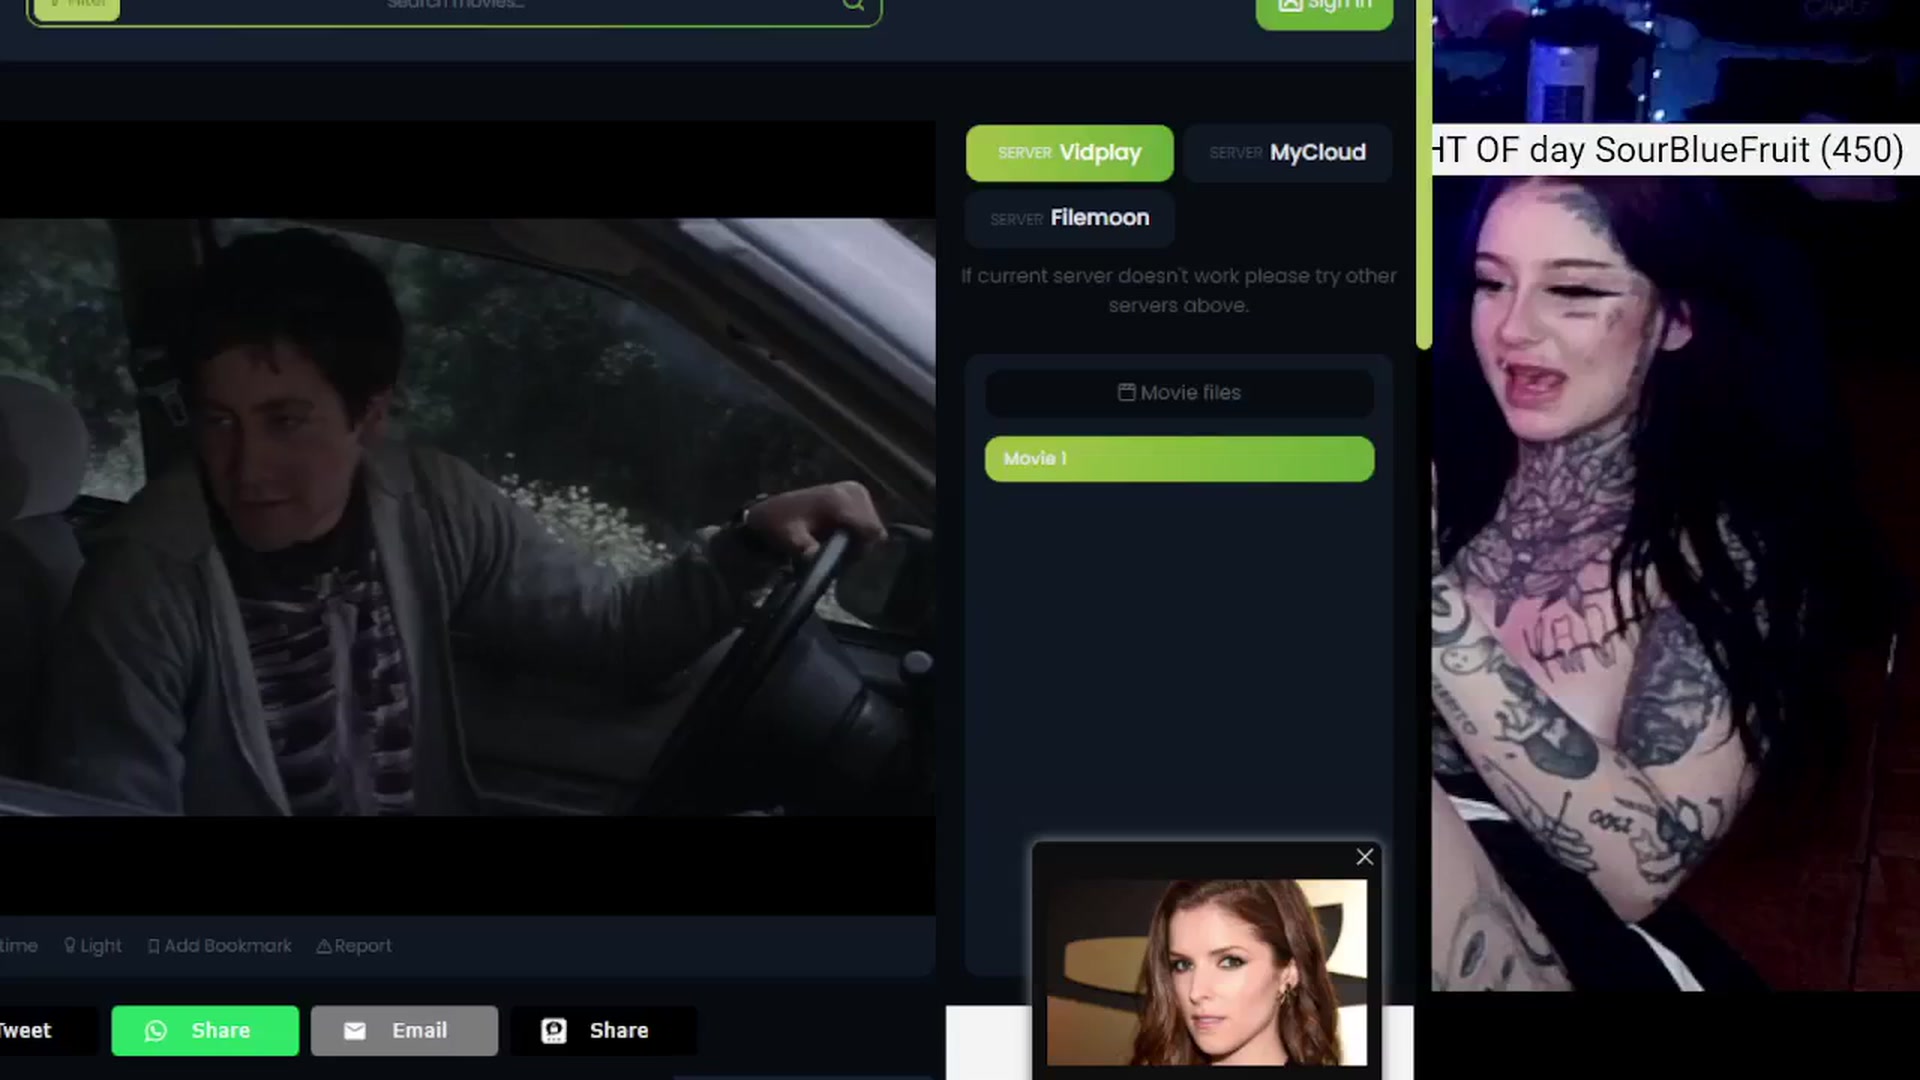Click the green page scrollbar thumb
The width and height of the screenshot is (1920, 1080).
pyautogui.click(x=1424, y=174)
